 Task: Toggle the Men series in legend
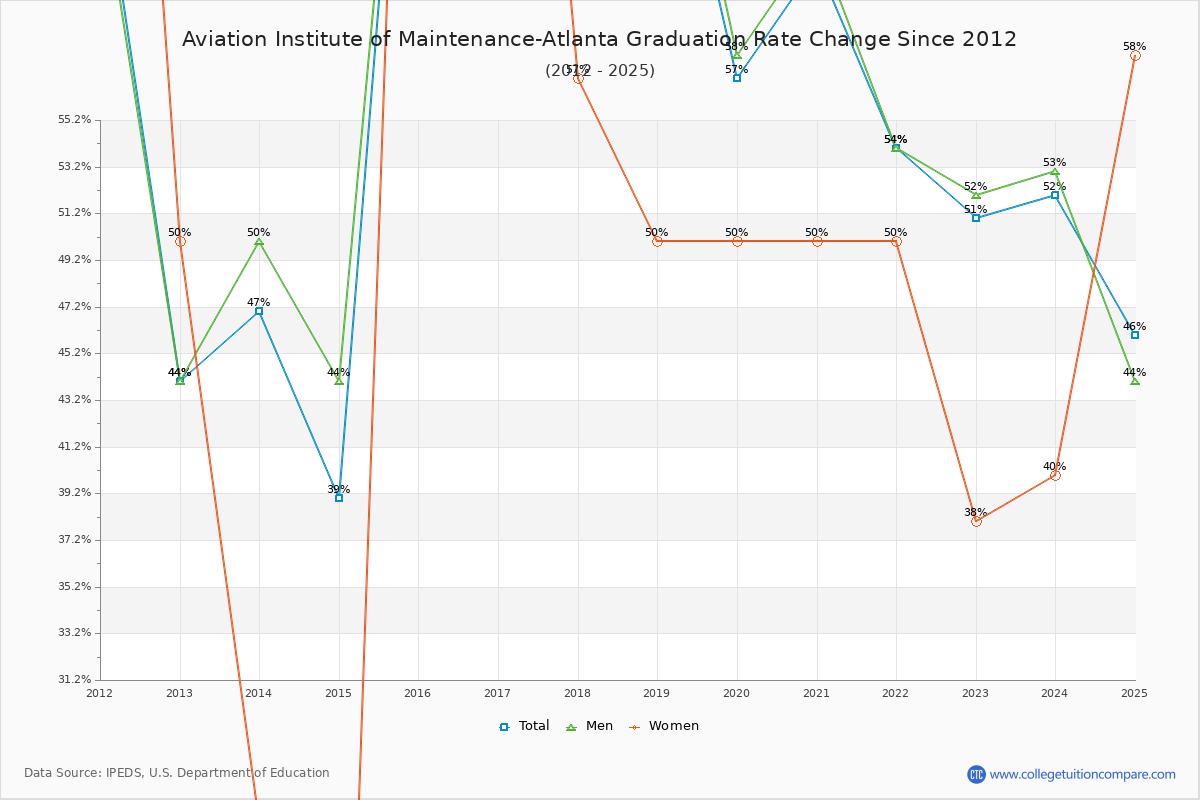point(591,726)
